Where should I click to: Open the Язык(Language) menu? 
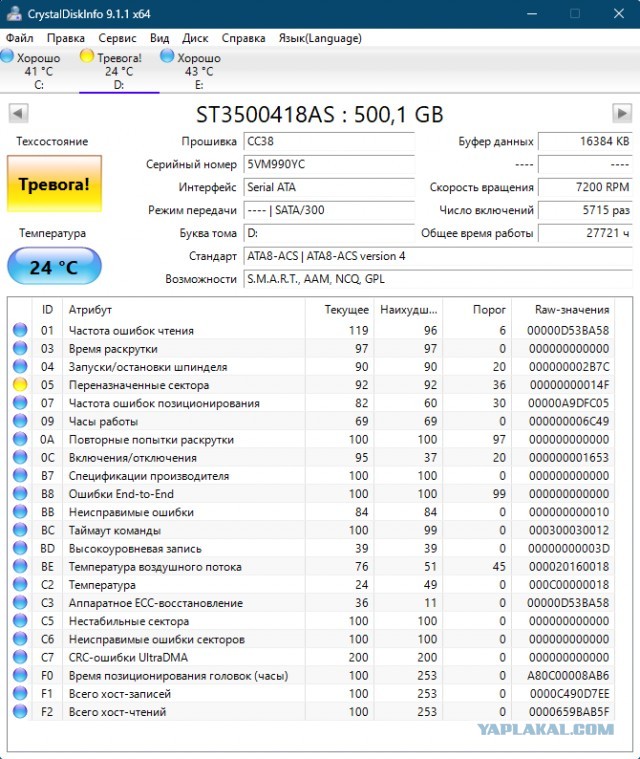[320, 38]
